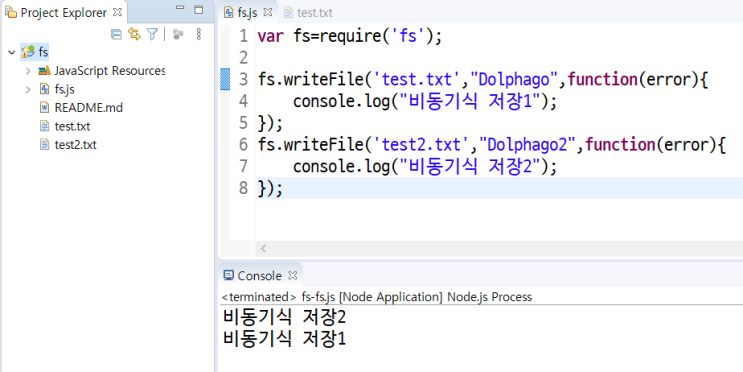Screen dimensions: 743x372
Task: Click the test.txt file icon in explorer
Action: point(45,126)
